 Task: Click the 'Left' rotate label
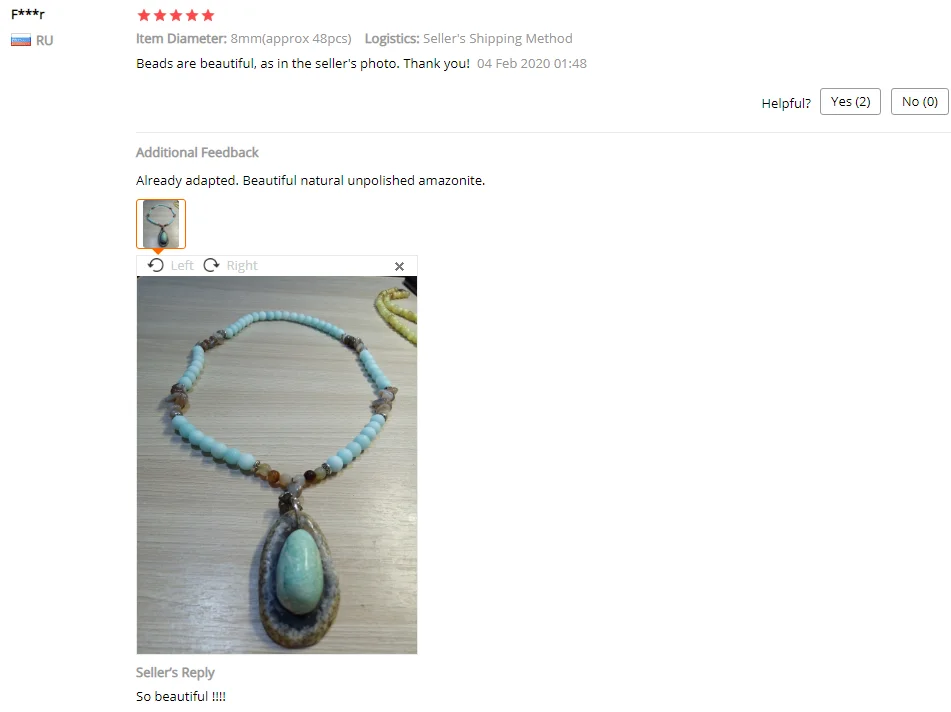pos(182,266)
